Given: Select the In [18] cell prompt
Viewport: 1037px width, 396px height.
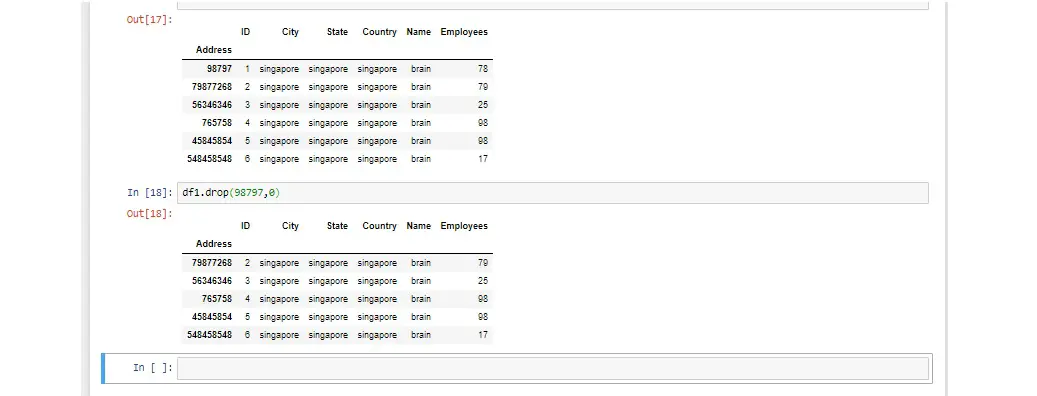Looking at the screenshot, I should pos(151,192).
